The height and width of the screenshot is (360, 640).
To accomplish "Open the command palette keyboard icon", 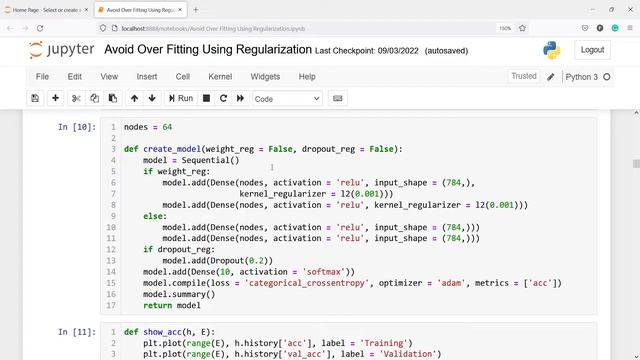I will [x=338, y=98].
